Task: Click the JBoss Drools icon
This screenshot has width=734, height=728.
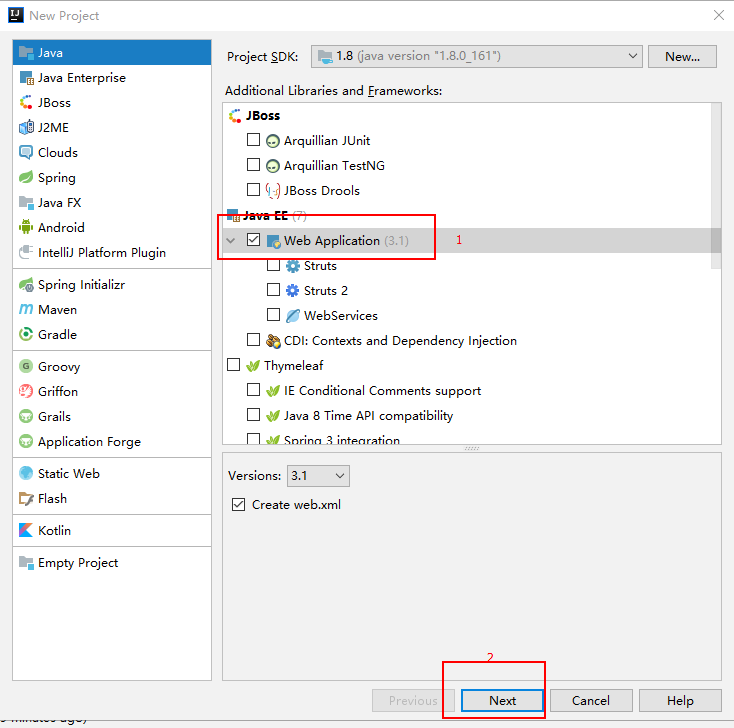Action: (273, 191)
